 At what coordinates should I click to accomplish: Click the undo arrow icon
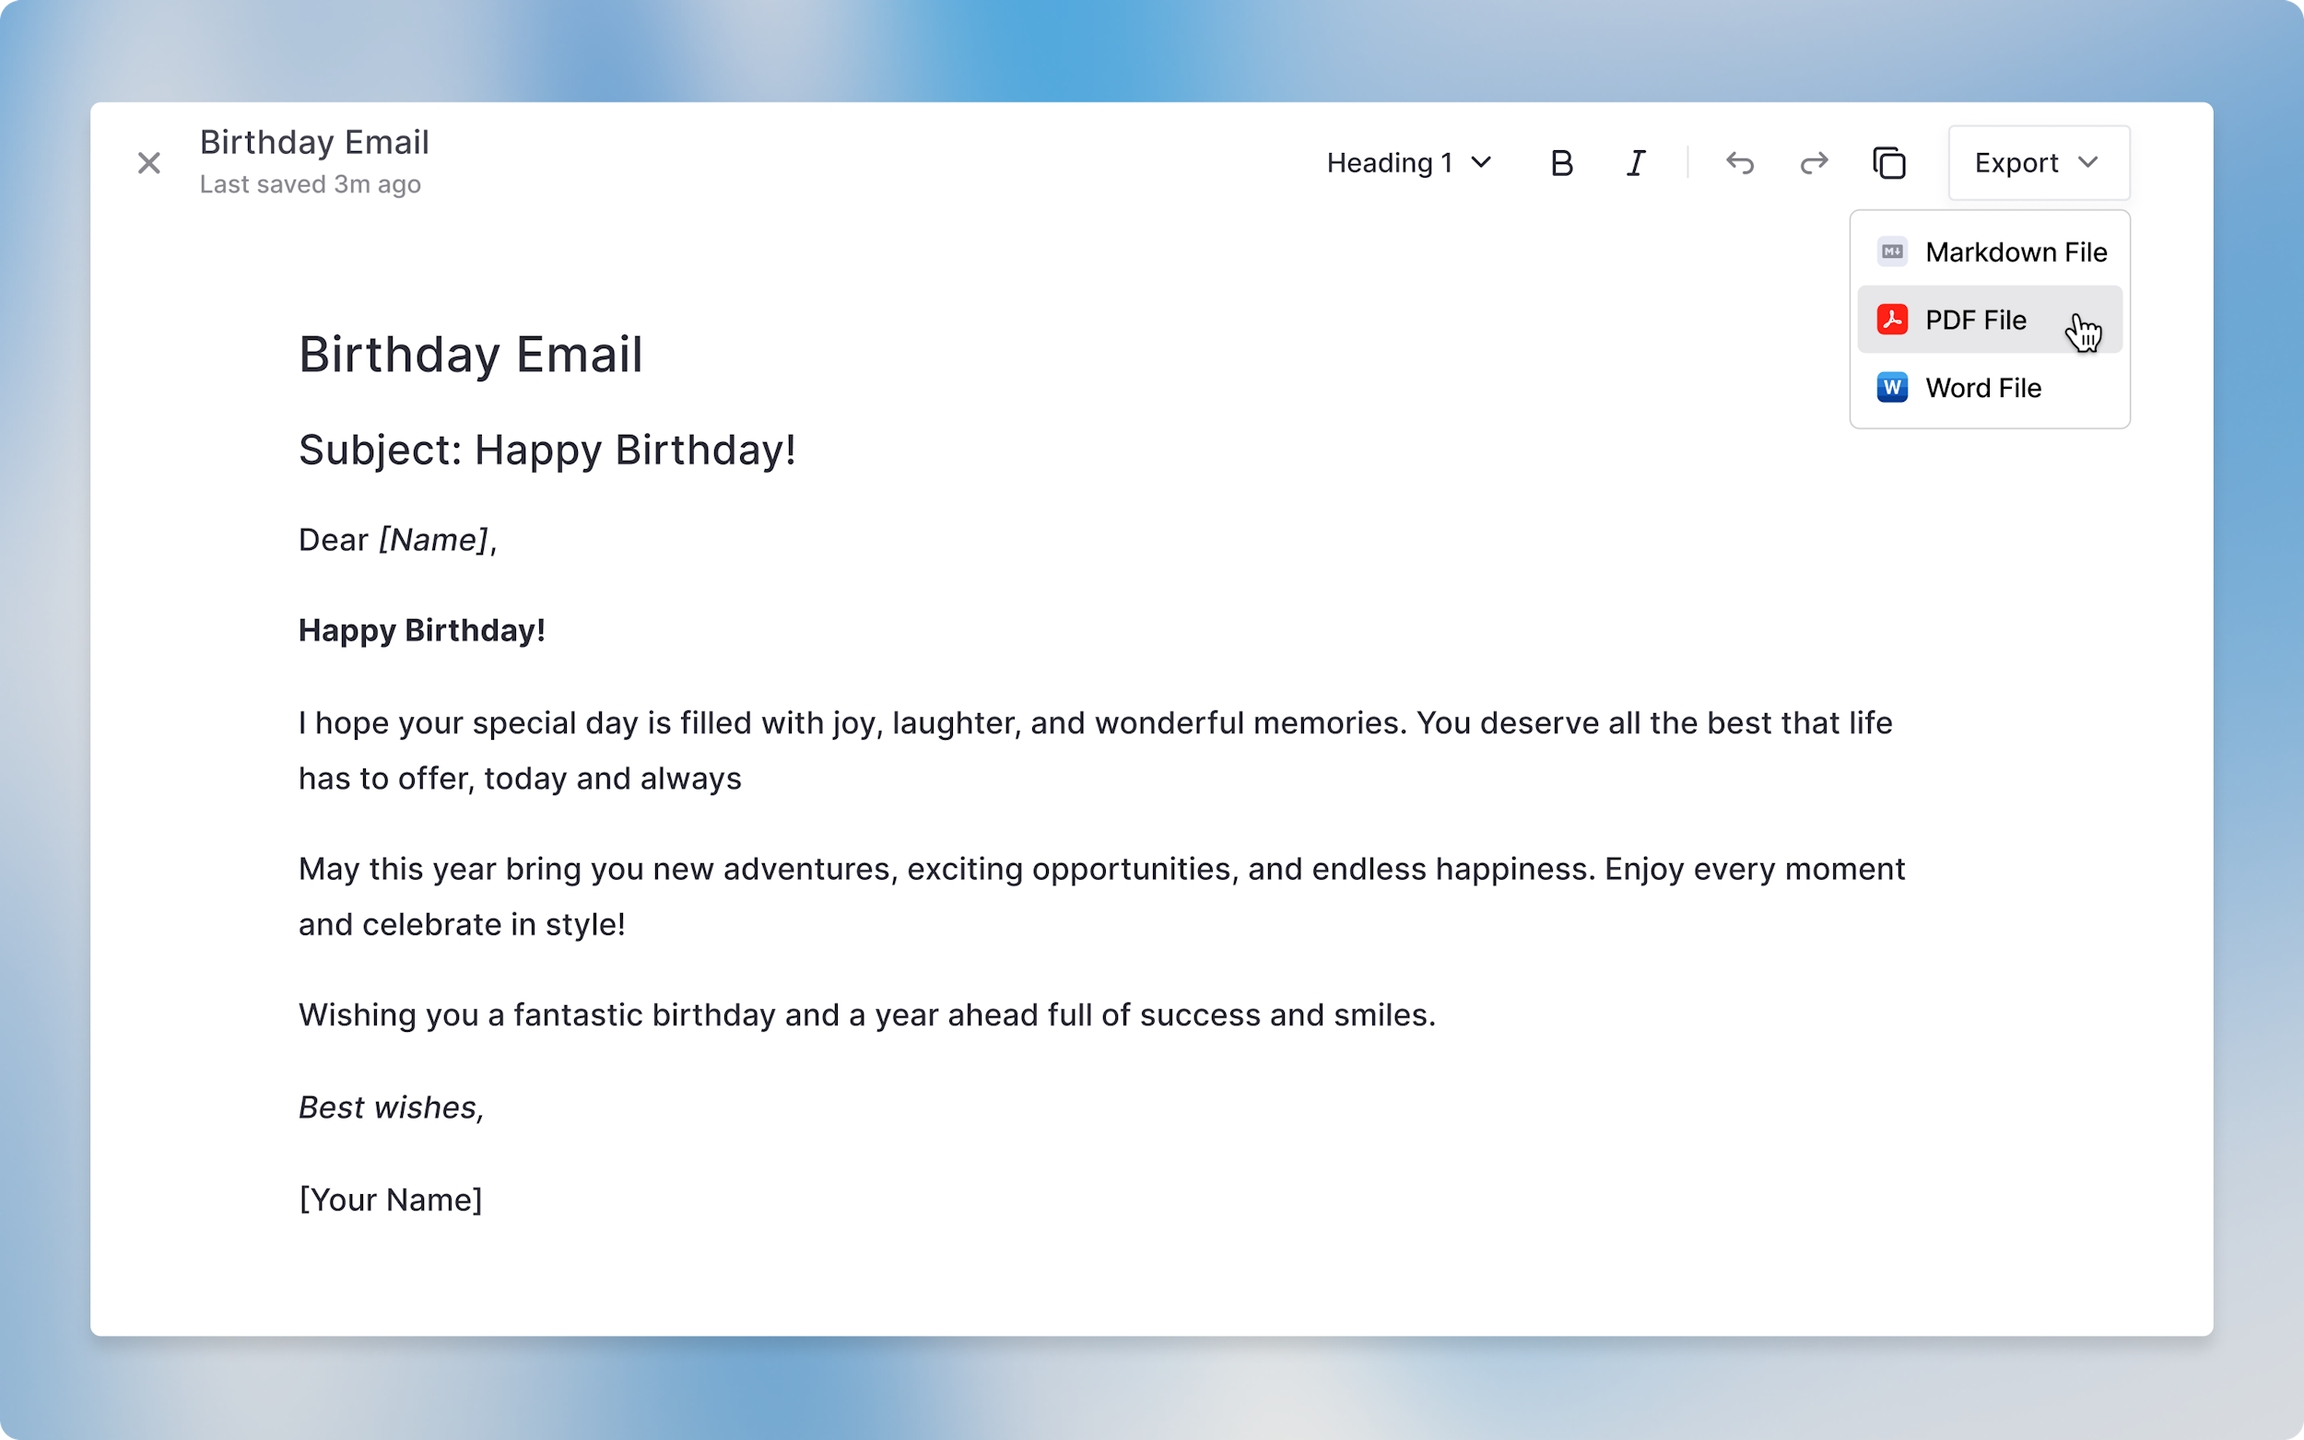(x=1740, y=163)
